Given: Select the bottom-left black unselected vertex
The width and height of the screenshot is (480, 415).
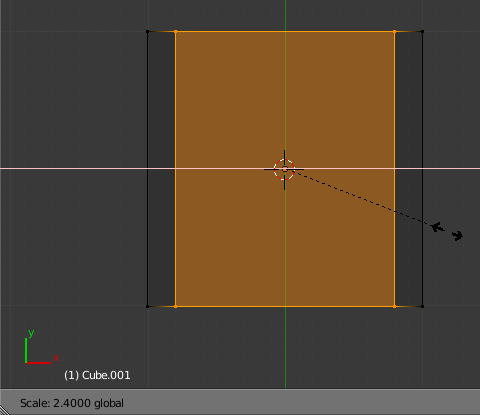Looking at the screenshot, I should tap(148, 306).
